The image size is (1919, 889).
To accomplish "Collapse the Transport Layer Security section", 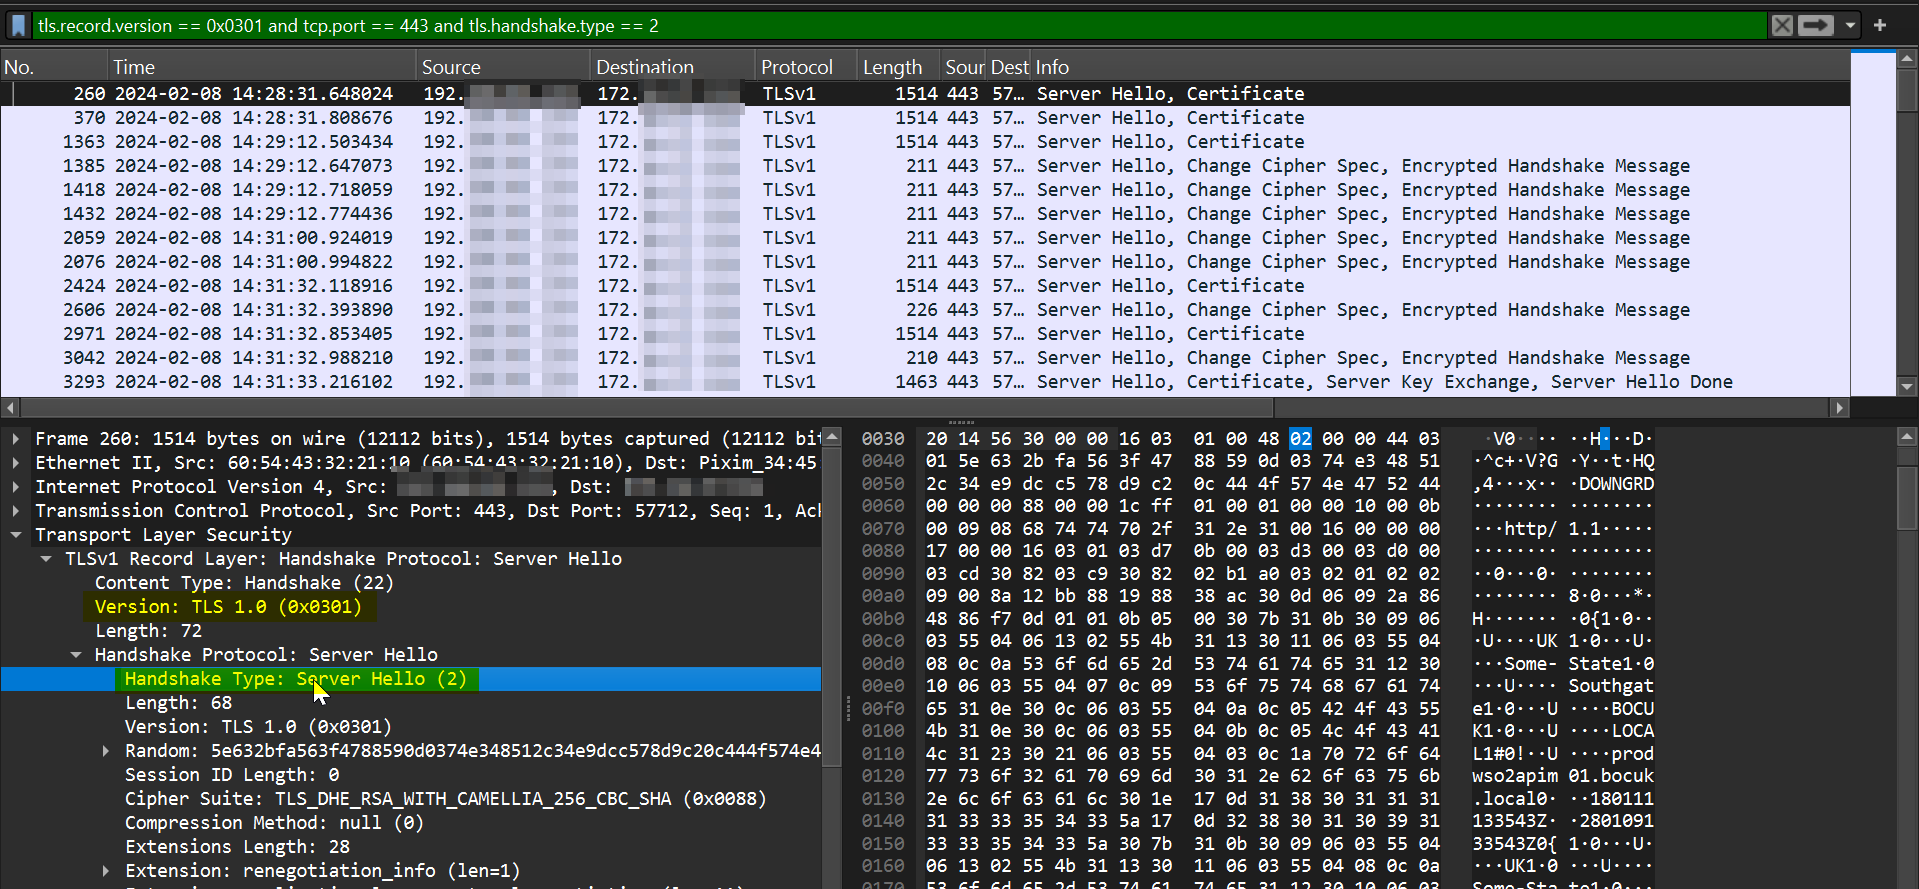I will click(16, 535).
